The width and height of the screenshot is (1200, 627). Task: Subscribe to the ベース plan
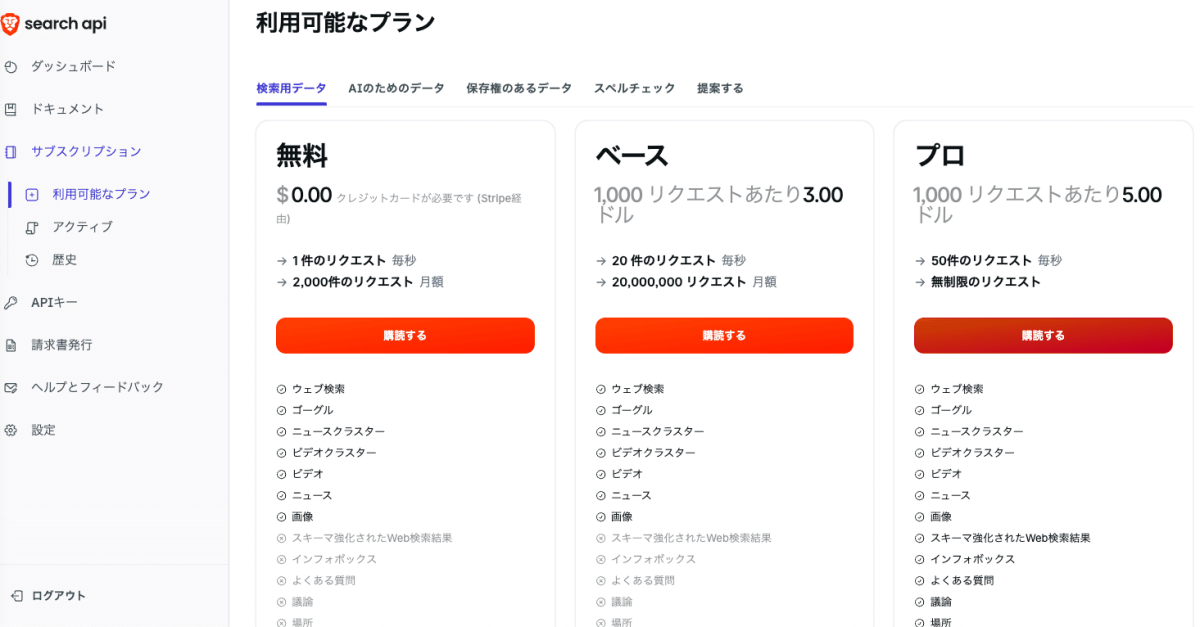point(724,336)
